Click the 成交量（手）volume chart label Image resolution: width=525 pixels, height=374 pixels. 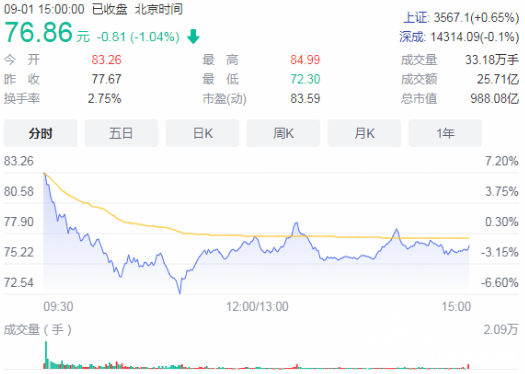pos(38,330)
